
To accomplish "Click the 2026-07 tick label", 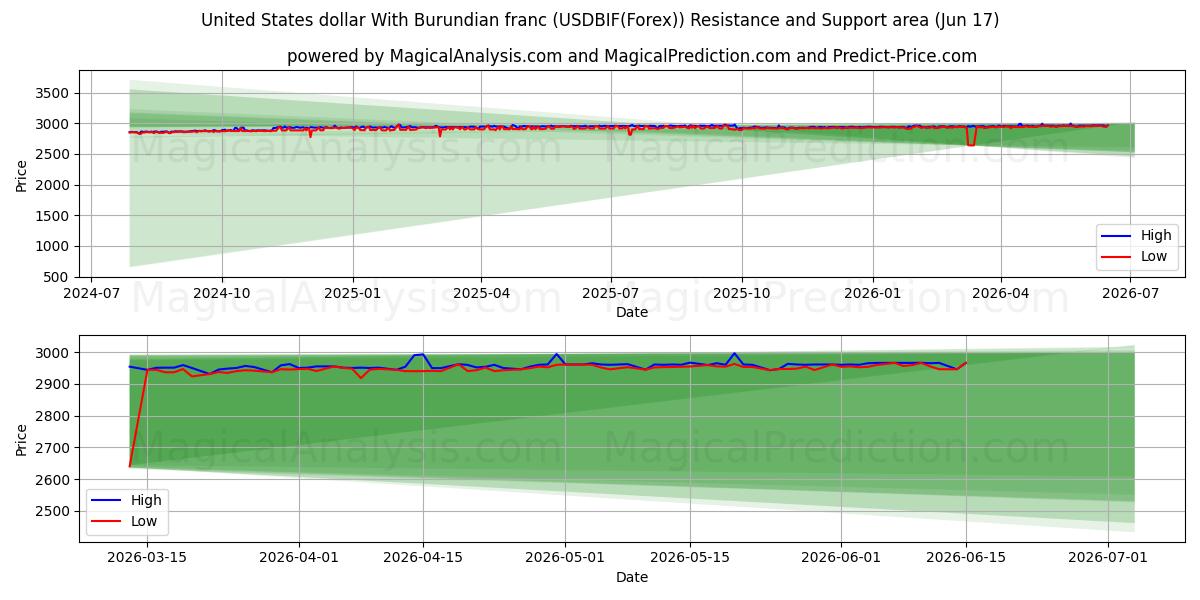I will point(1131,294).
